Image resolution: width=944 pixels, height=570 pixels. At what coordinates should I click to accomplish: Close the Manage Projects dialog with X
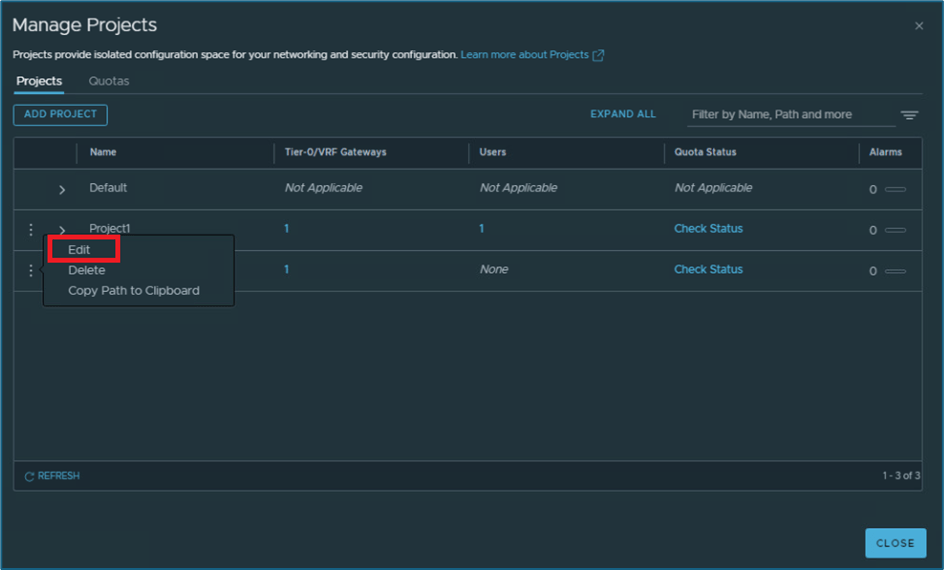(919, 26)
